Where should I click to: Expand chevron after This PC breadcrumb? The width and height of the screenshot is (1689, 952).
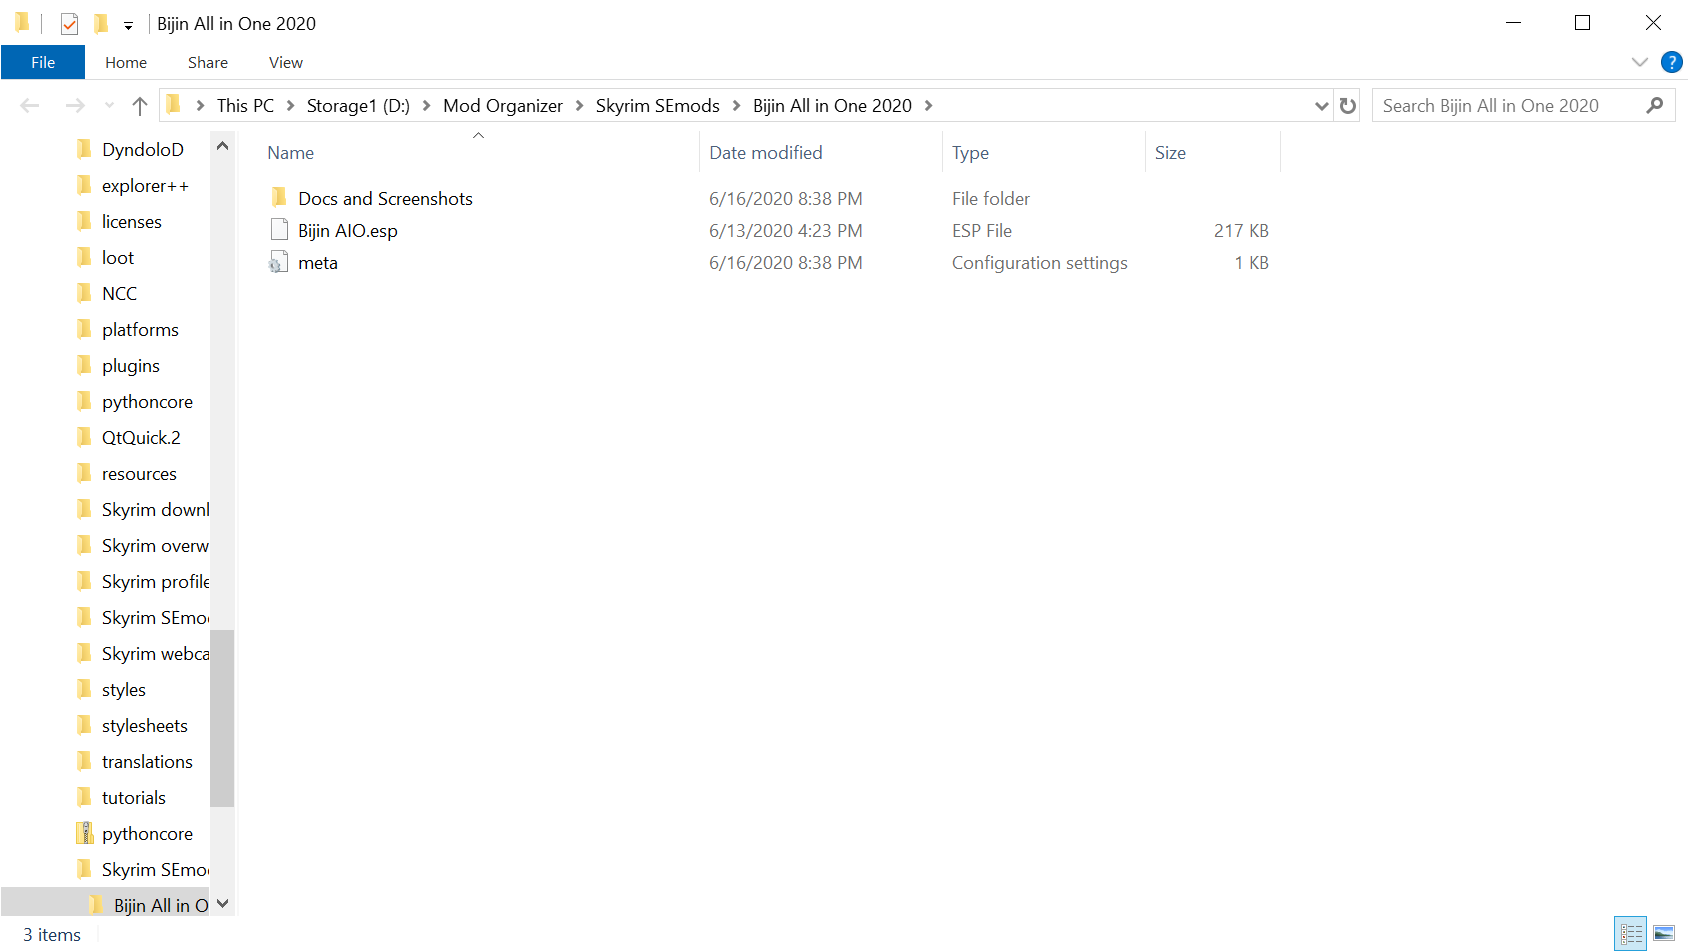pos(290,105)
